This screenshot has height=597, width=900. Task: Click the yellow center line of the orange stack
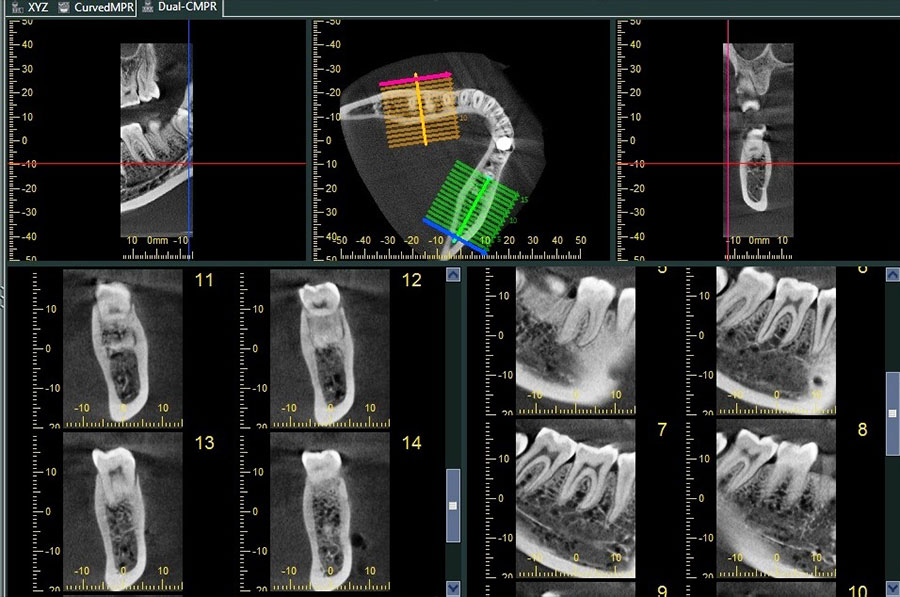pyautogui.click(x=422, y=110)
